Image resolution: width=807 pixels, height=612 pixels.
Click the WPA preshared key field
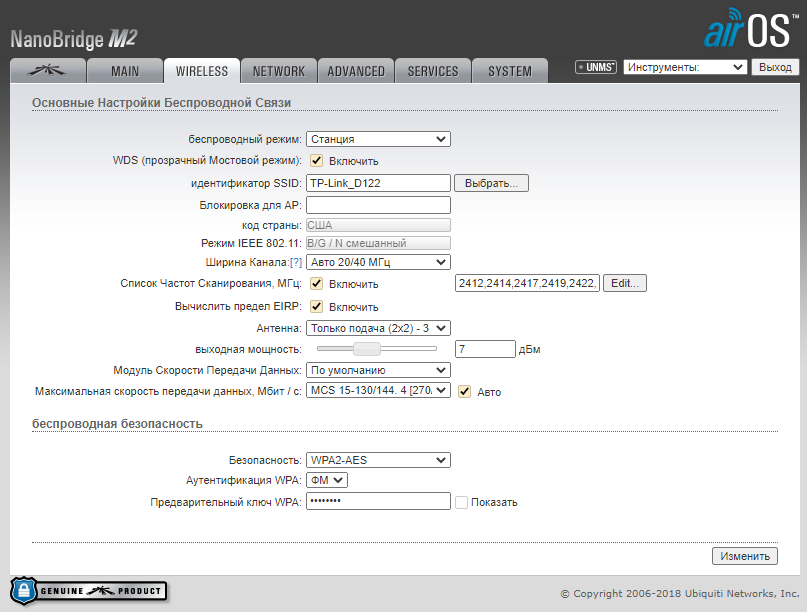pos(378,501)
